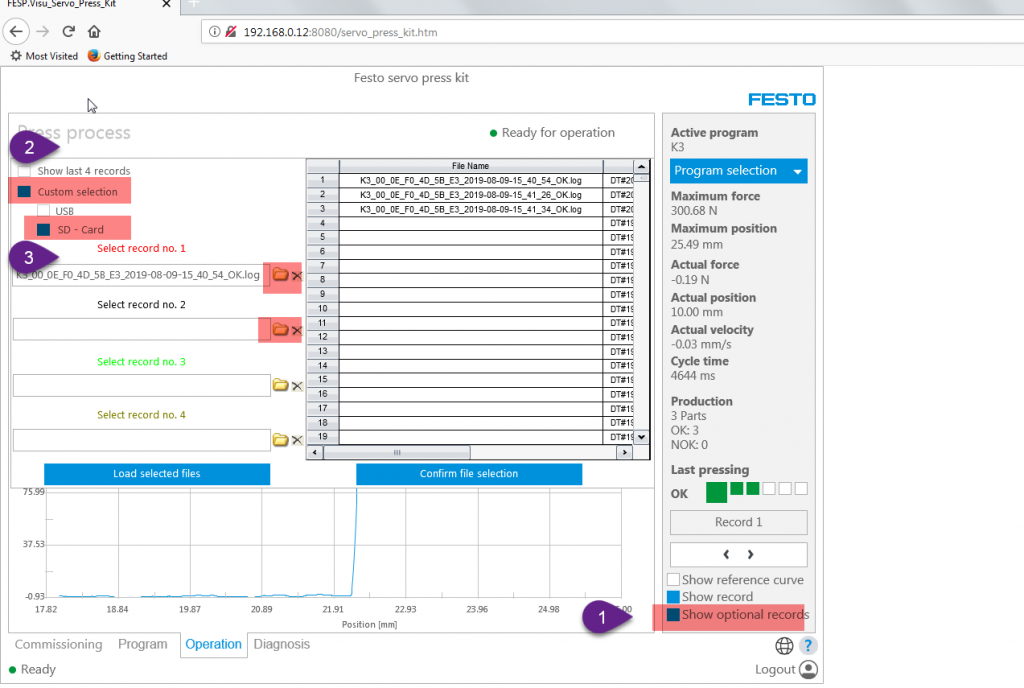This screenshot has width=1024, height=688.
Task: Click the Cycle time value 4644 ms
Action: pyautogui.click(x=693, y=376)
